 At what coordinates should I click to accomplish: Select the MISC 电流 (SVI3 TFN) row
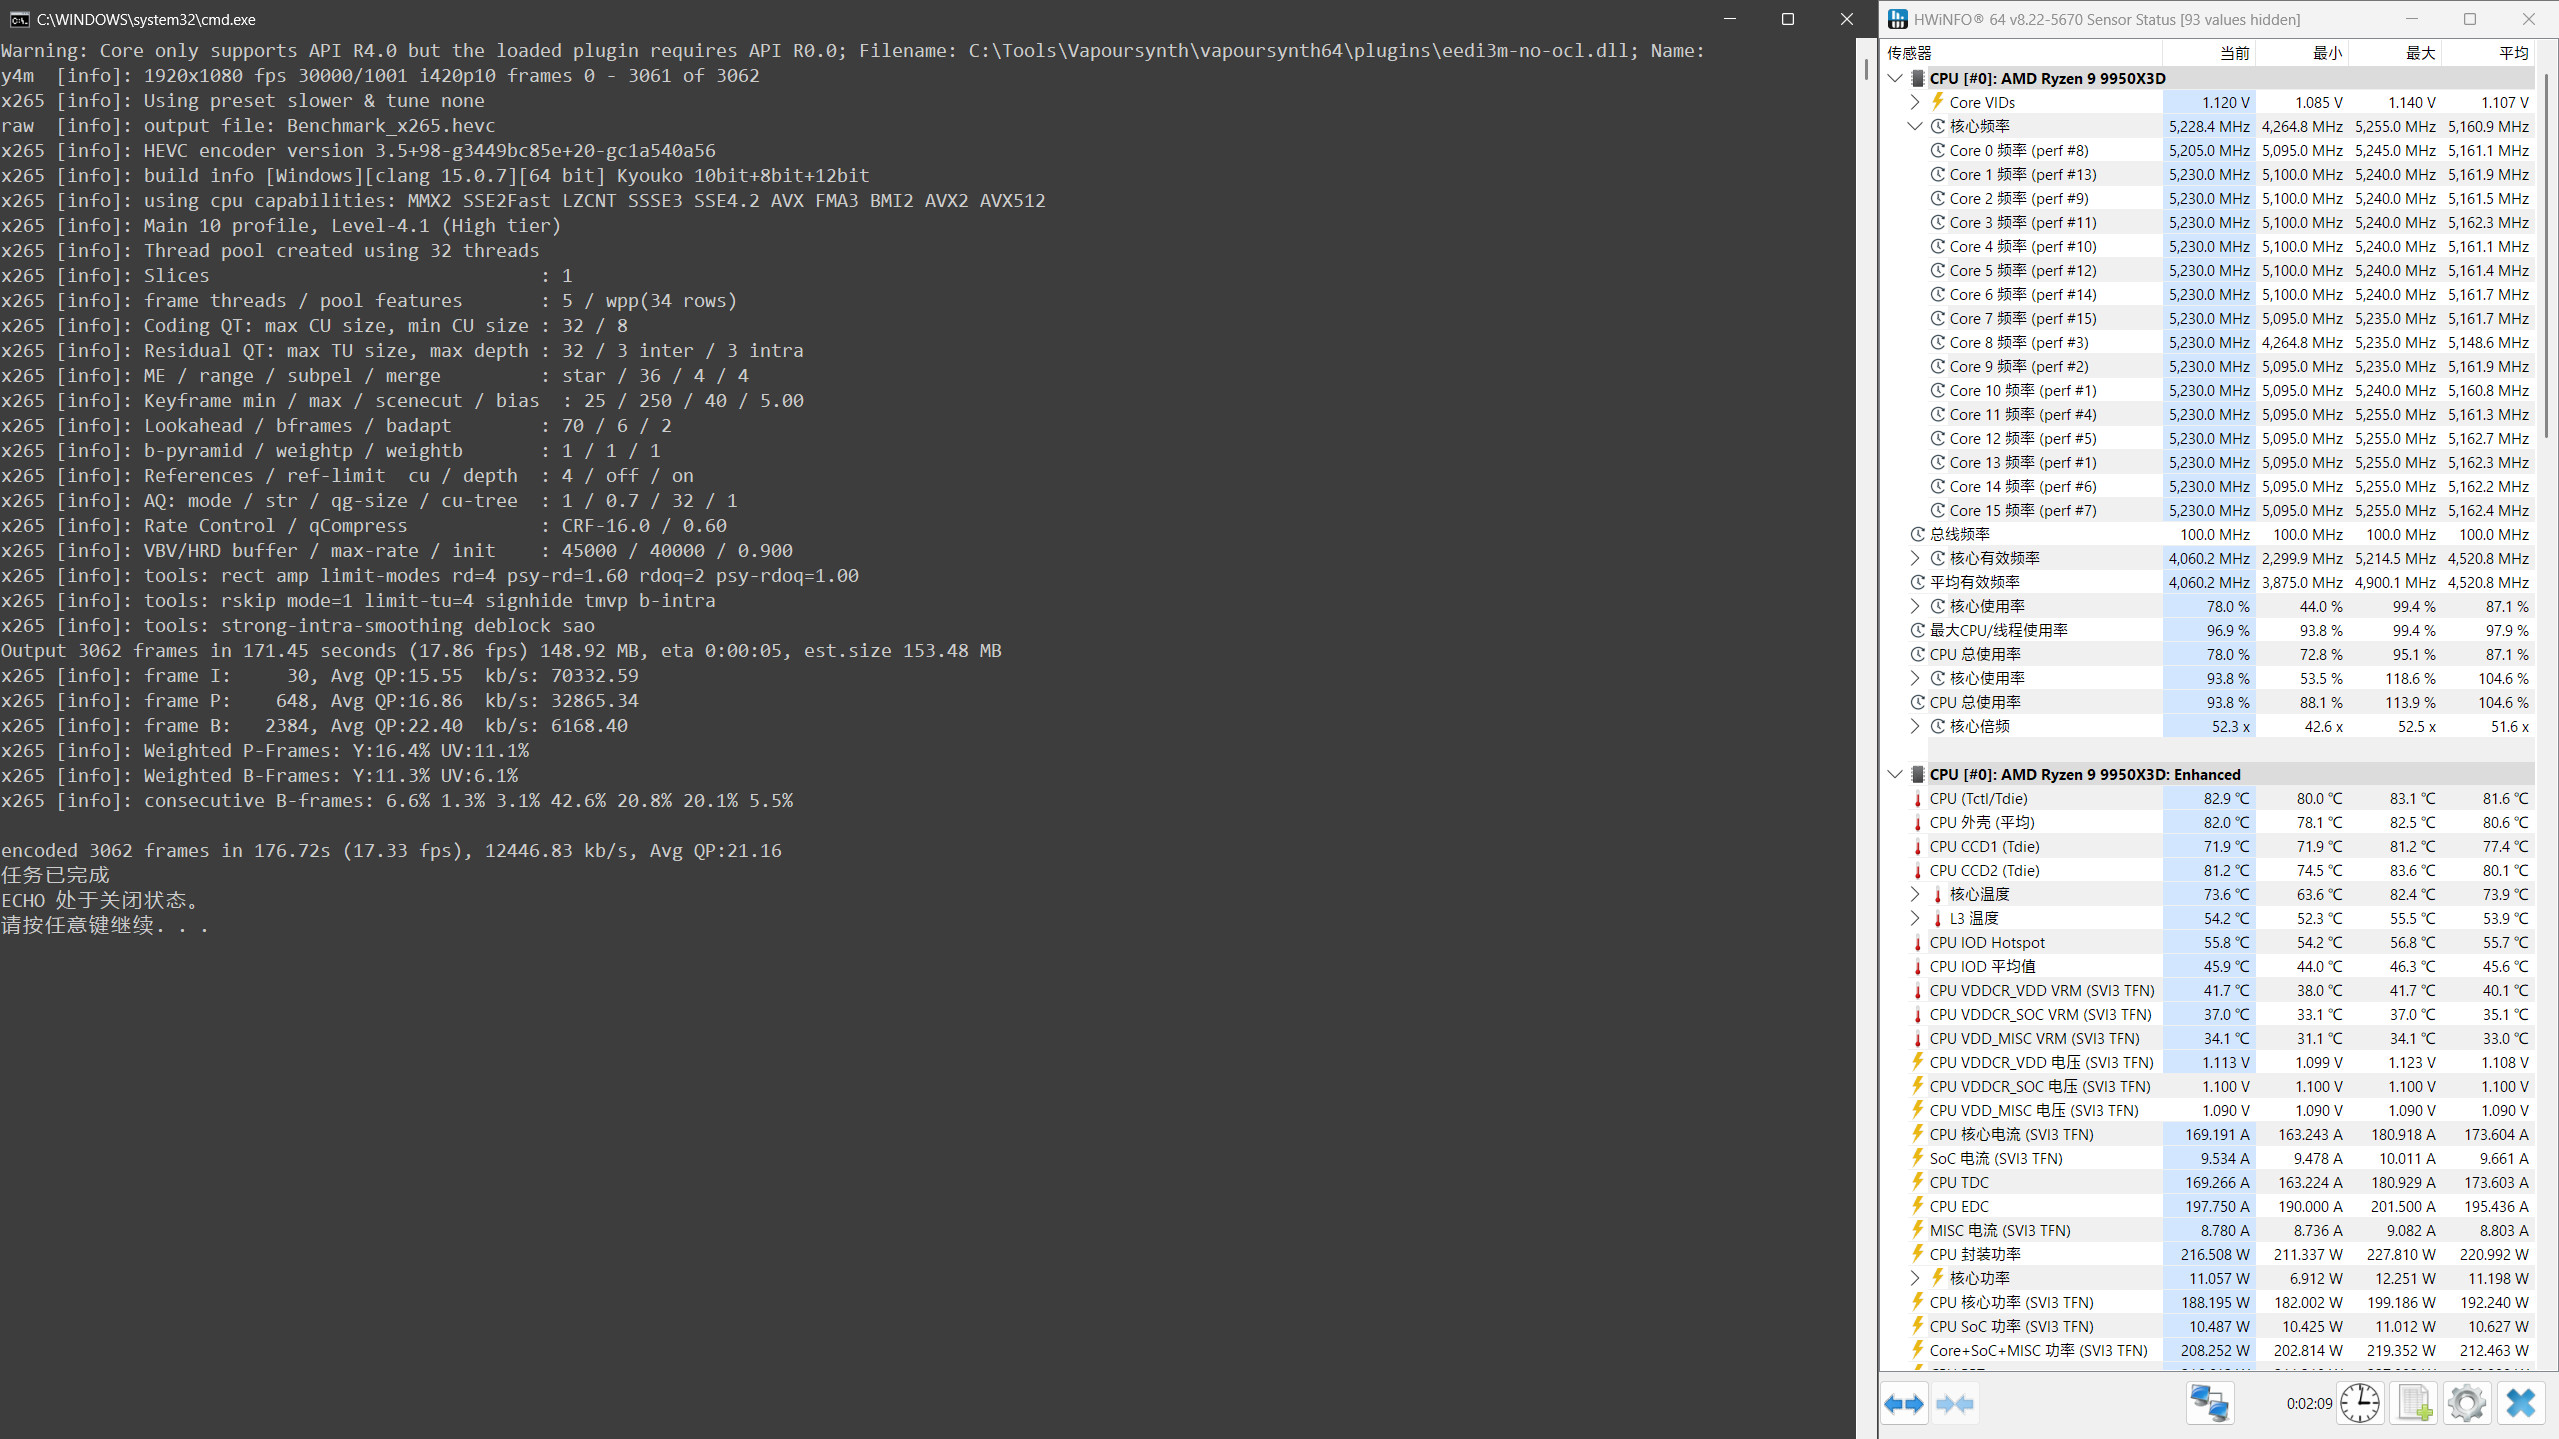tap(2208, 1230)
